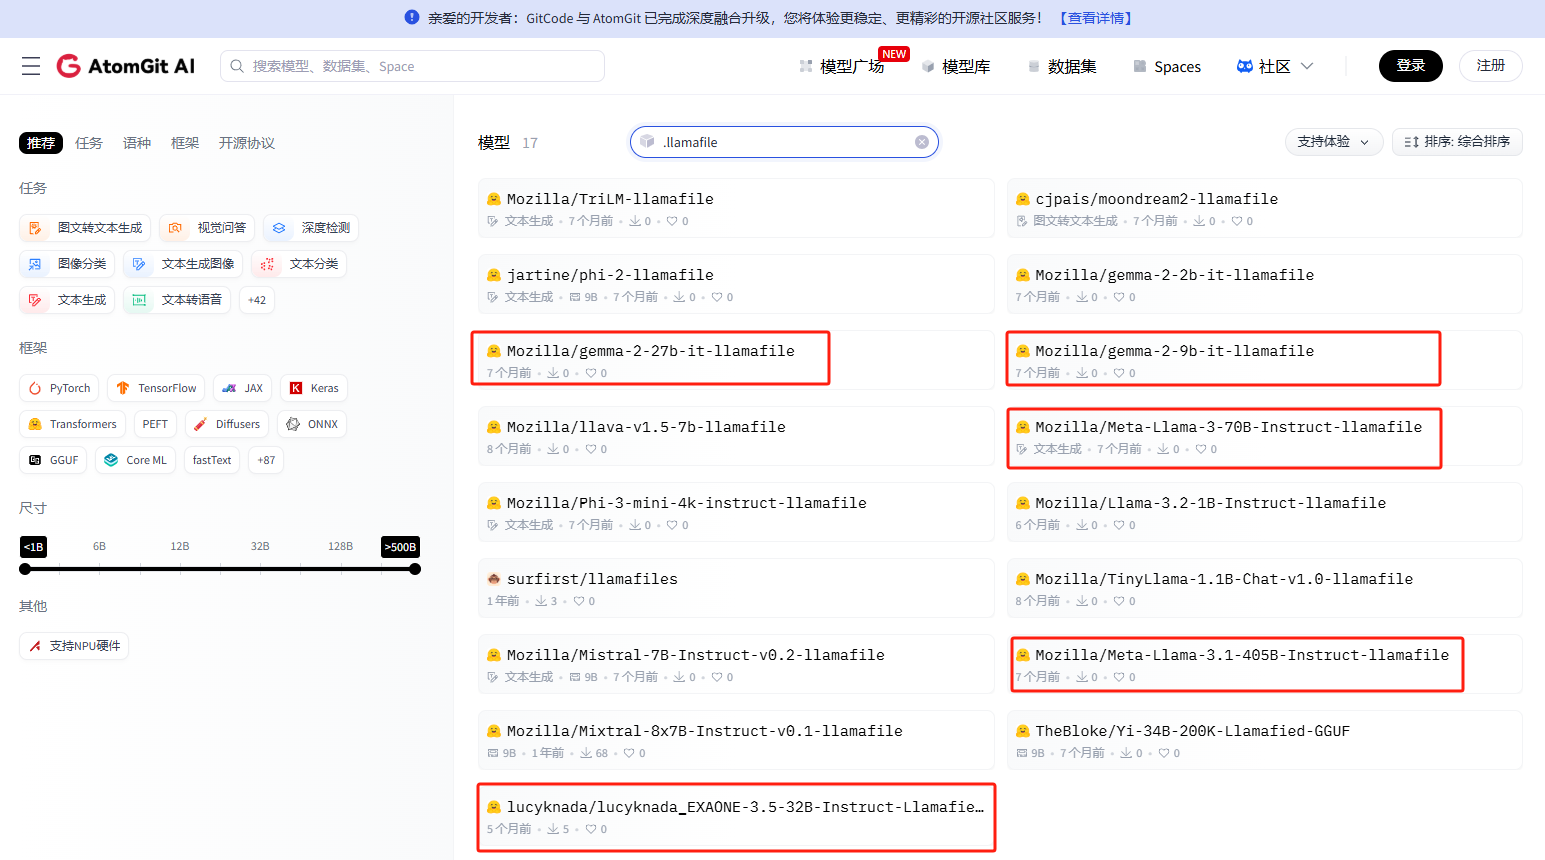Click like heart on Mozilla/TriLM-llamafile
This screenshot has height=860, width=1545.
tap(672, 221)
